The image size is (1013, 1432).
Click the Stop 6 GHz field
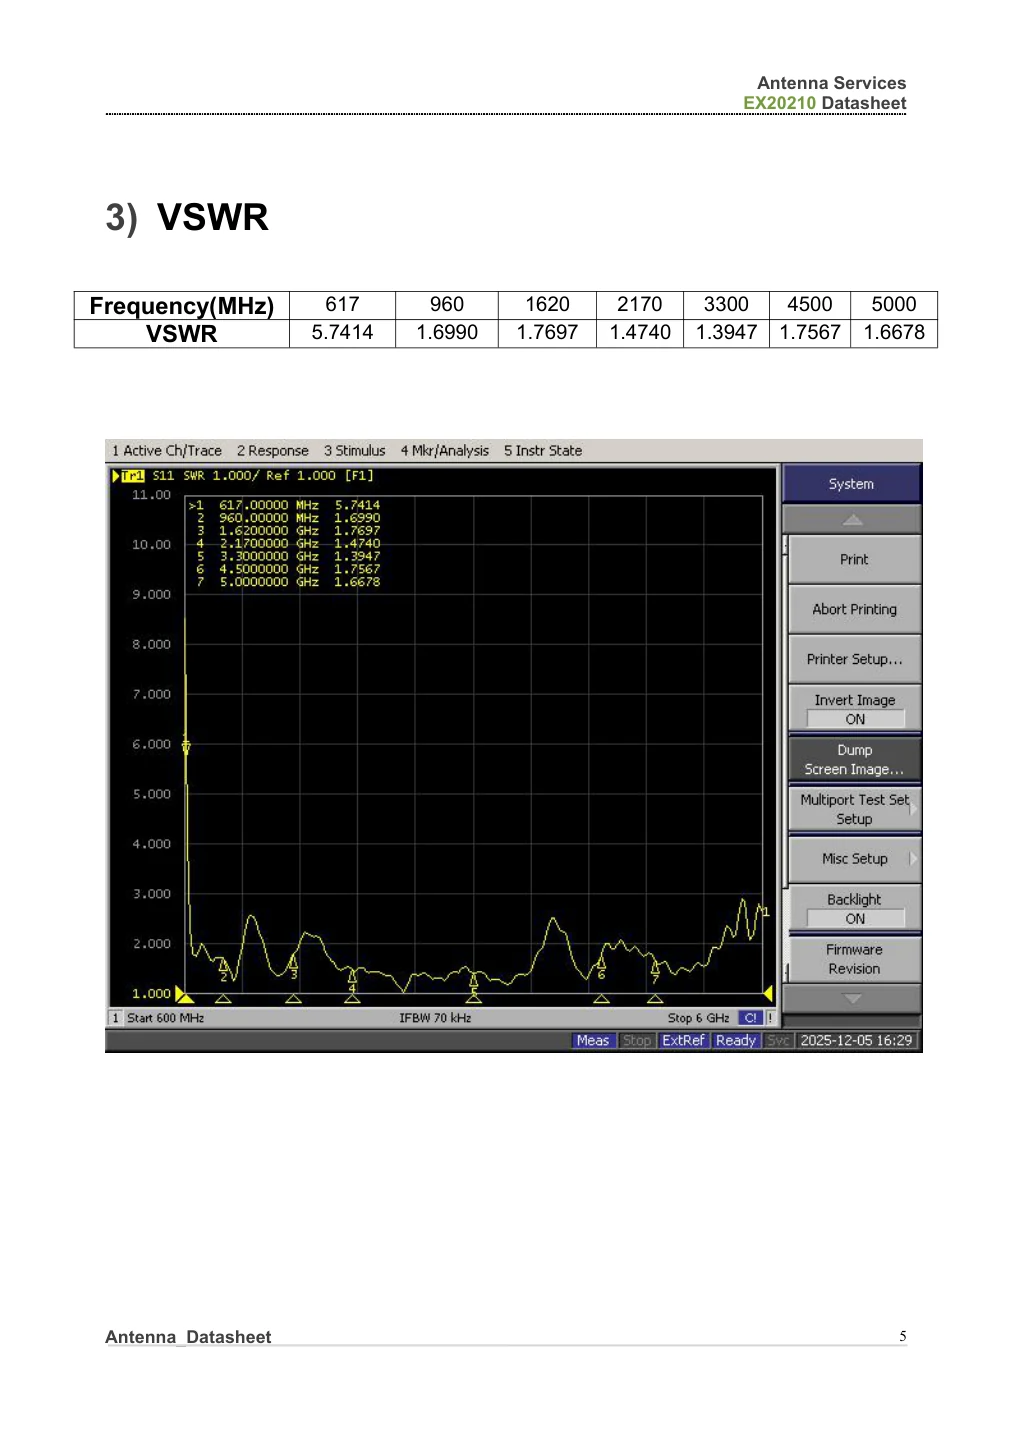(698, 1018)
